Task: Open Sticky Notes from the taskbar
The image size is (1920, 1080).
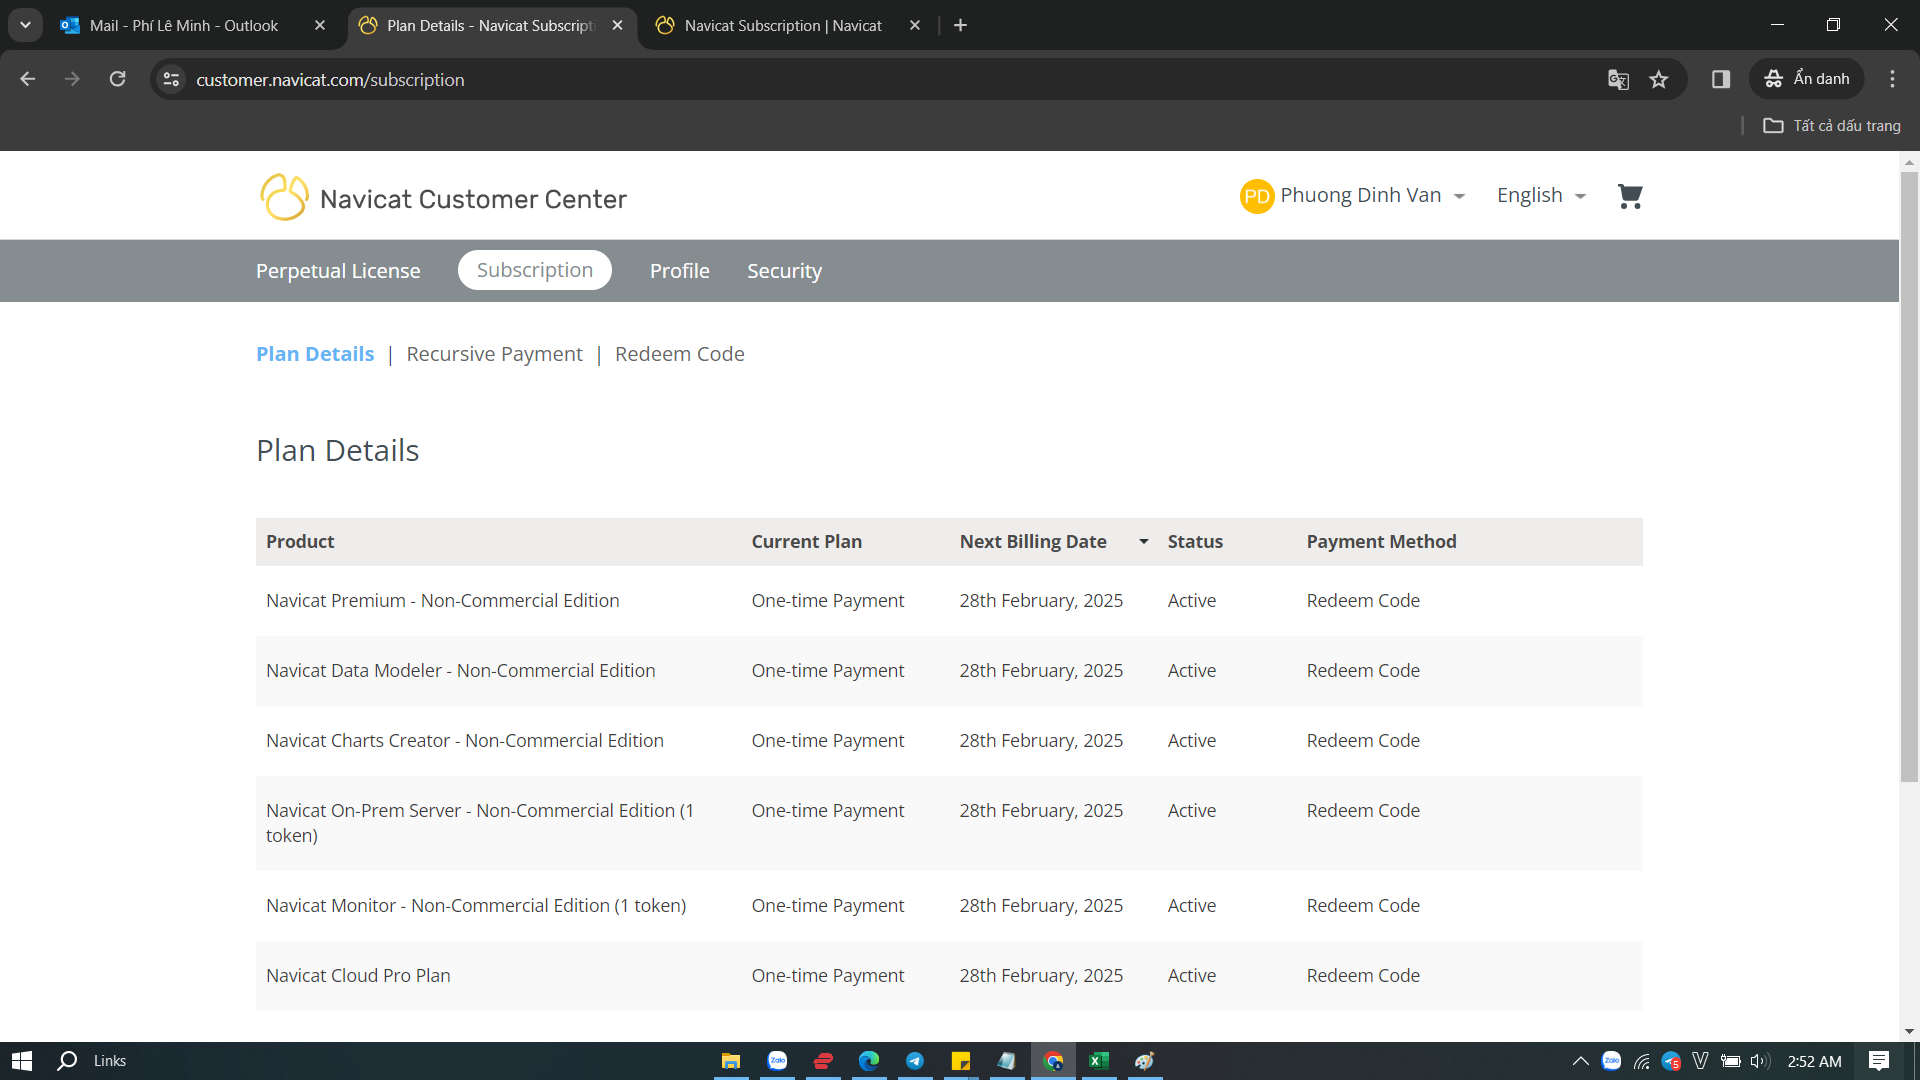Action: [x=961, y=1061]
